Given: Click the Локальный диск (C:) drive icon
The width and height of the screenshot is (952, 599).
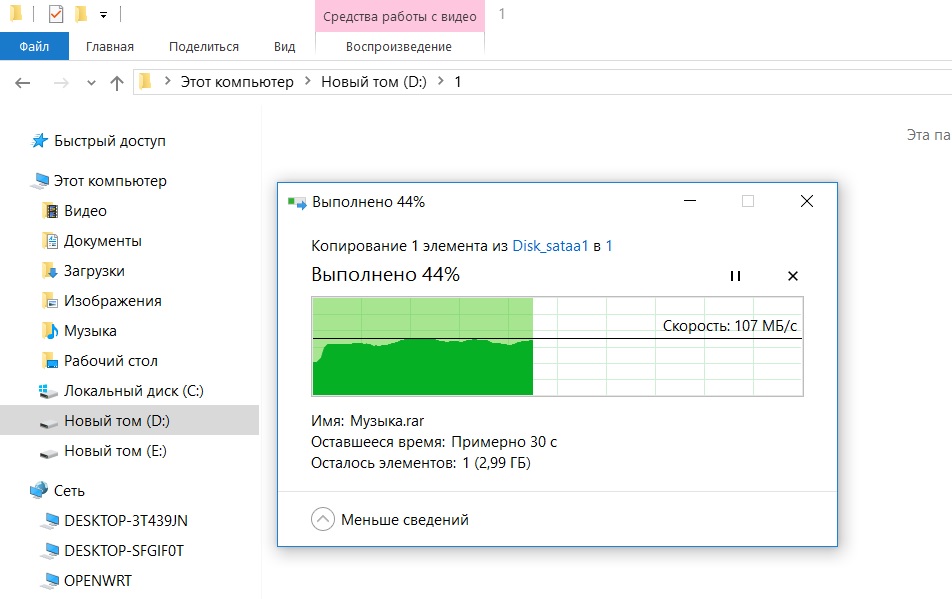Looking at the screenshot, I should pos(48,391).
